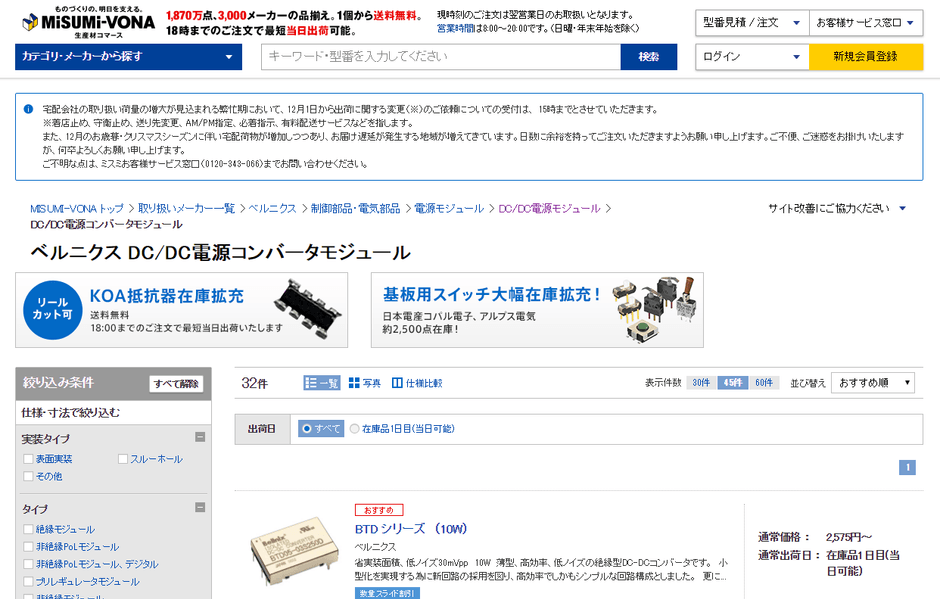940x599 pixels.
Task: Click the おすすめ label on product
Action: coord(379,510)
